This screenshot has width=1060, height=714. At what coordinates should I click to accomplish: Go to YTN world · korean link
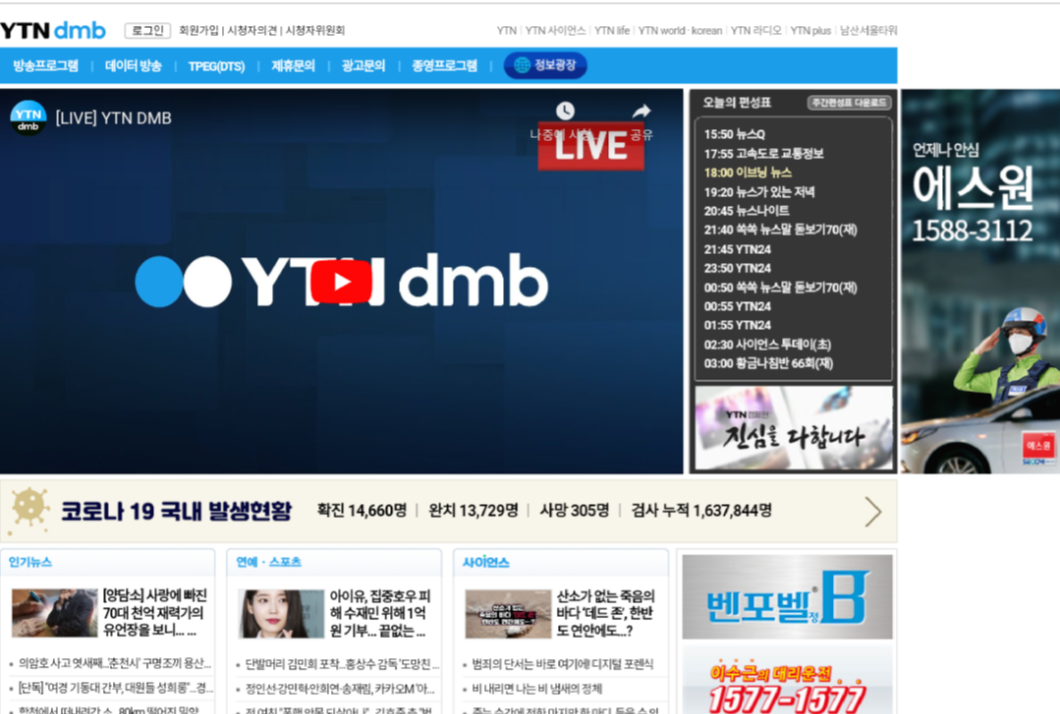[680, 30]
